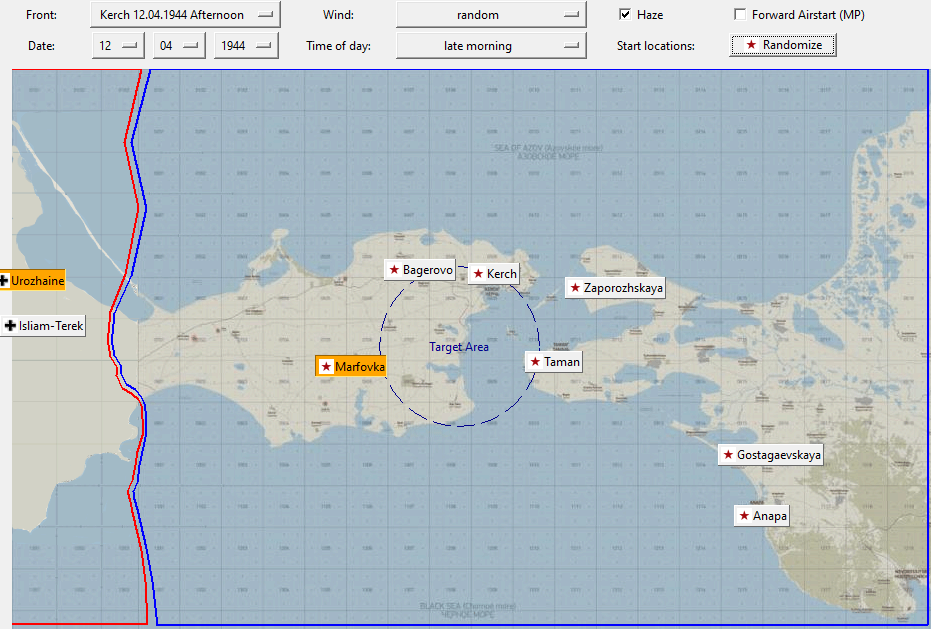Viewport: 931px width, 629px height.
Task: Choose the Kerch start location marker
Action: (x=493, y=274)
